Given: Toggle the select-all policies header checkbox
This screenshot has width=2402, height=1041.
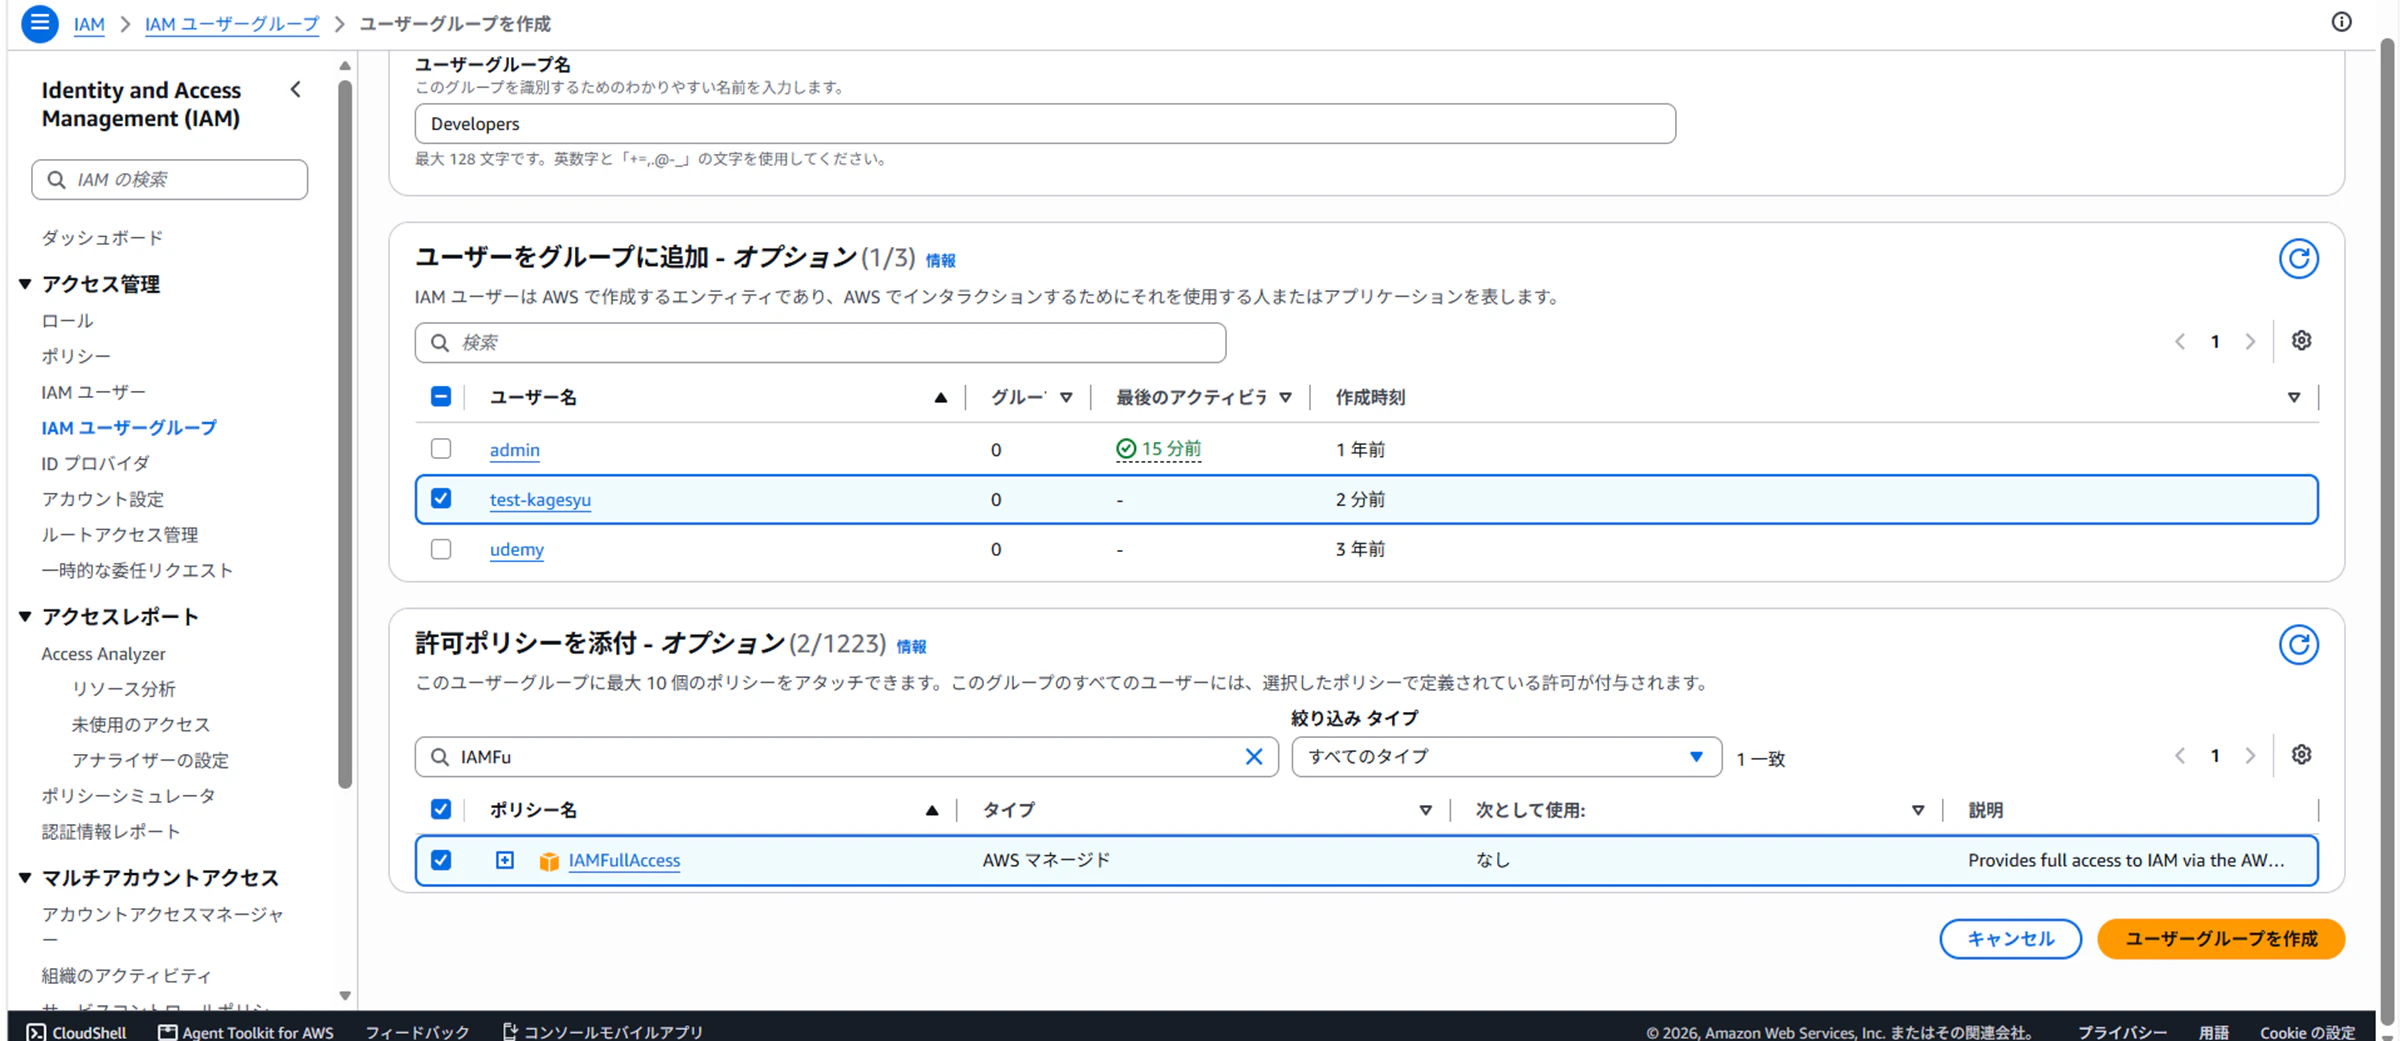Looking at the screenshot, I should [x=441, y=809].
